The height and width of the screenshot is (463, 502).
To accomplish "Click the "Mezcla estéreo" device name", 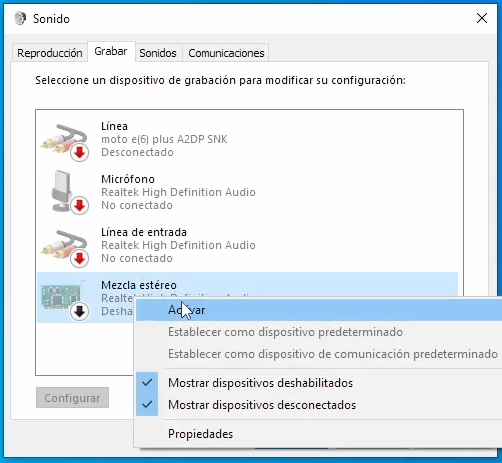I will click(x=139, y=285).
